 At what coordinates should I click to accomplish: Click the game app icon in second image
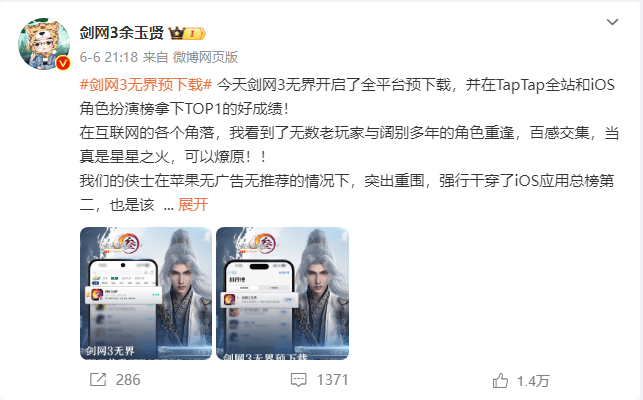pyautogui.click(x=230, y=299)
